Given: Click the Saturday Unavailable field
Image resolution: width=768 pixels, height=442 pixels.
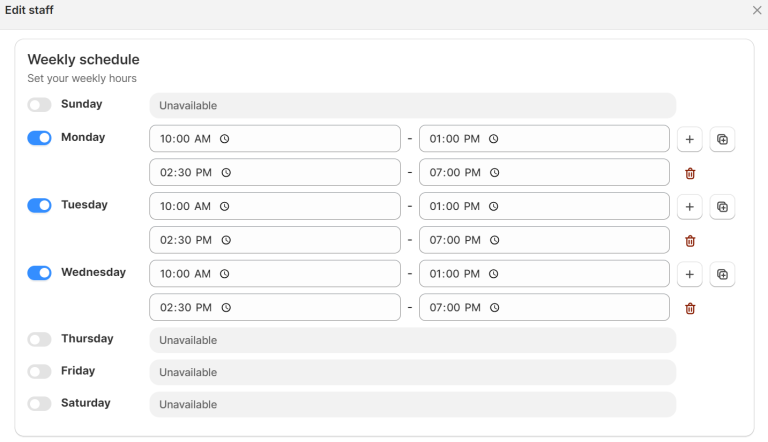Looking at the screenshot, I should coord(413,405).
